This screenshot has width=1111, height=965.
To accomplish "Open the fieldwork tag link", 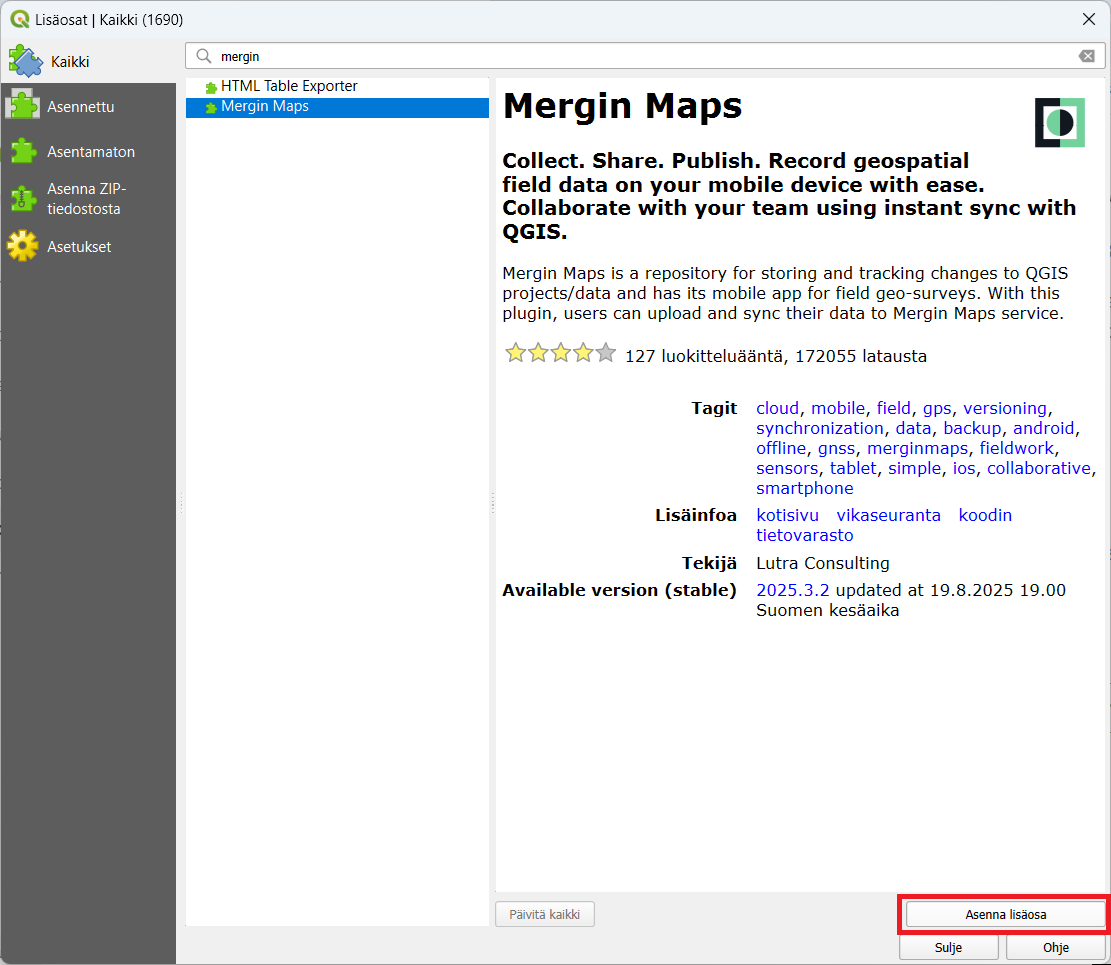I will click(x=1017, y=448).
